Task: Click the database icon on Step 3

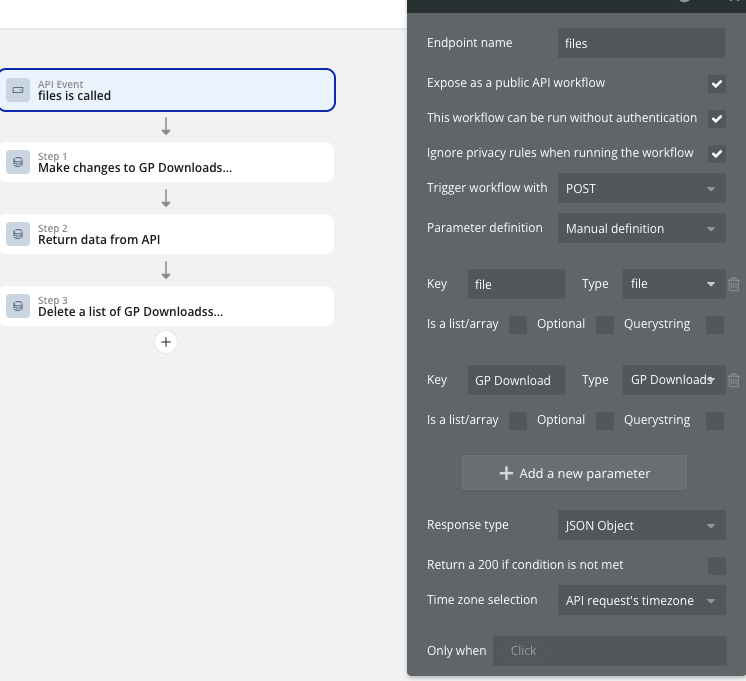Action: [x=18, y=306]
